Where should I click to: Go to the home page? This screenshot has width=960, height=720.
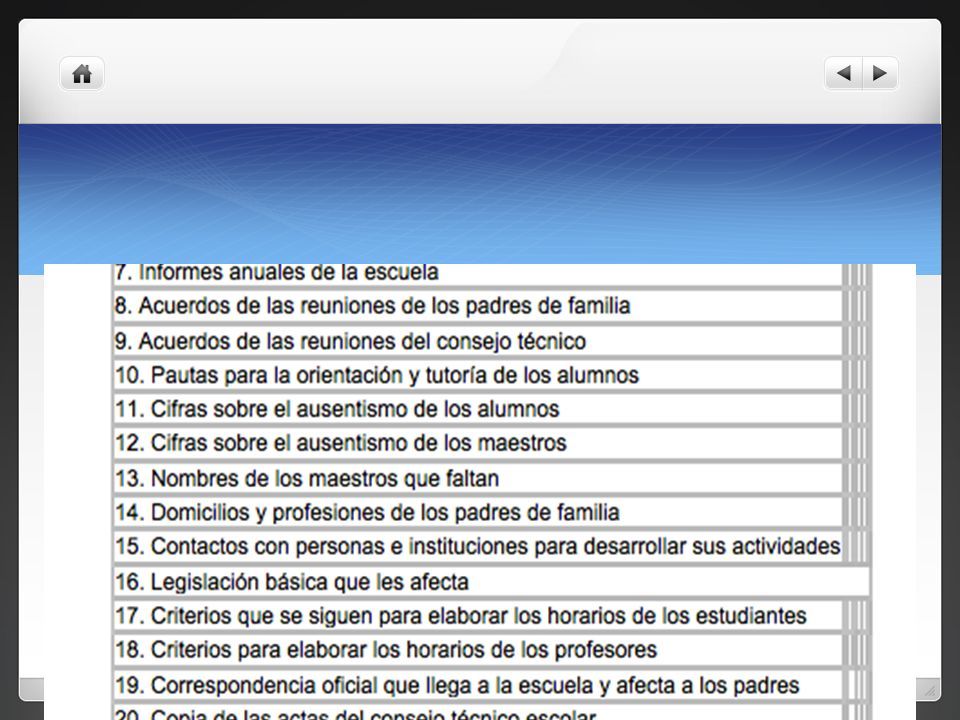[82, 74]
